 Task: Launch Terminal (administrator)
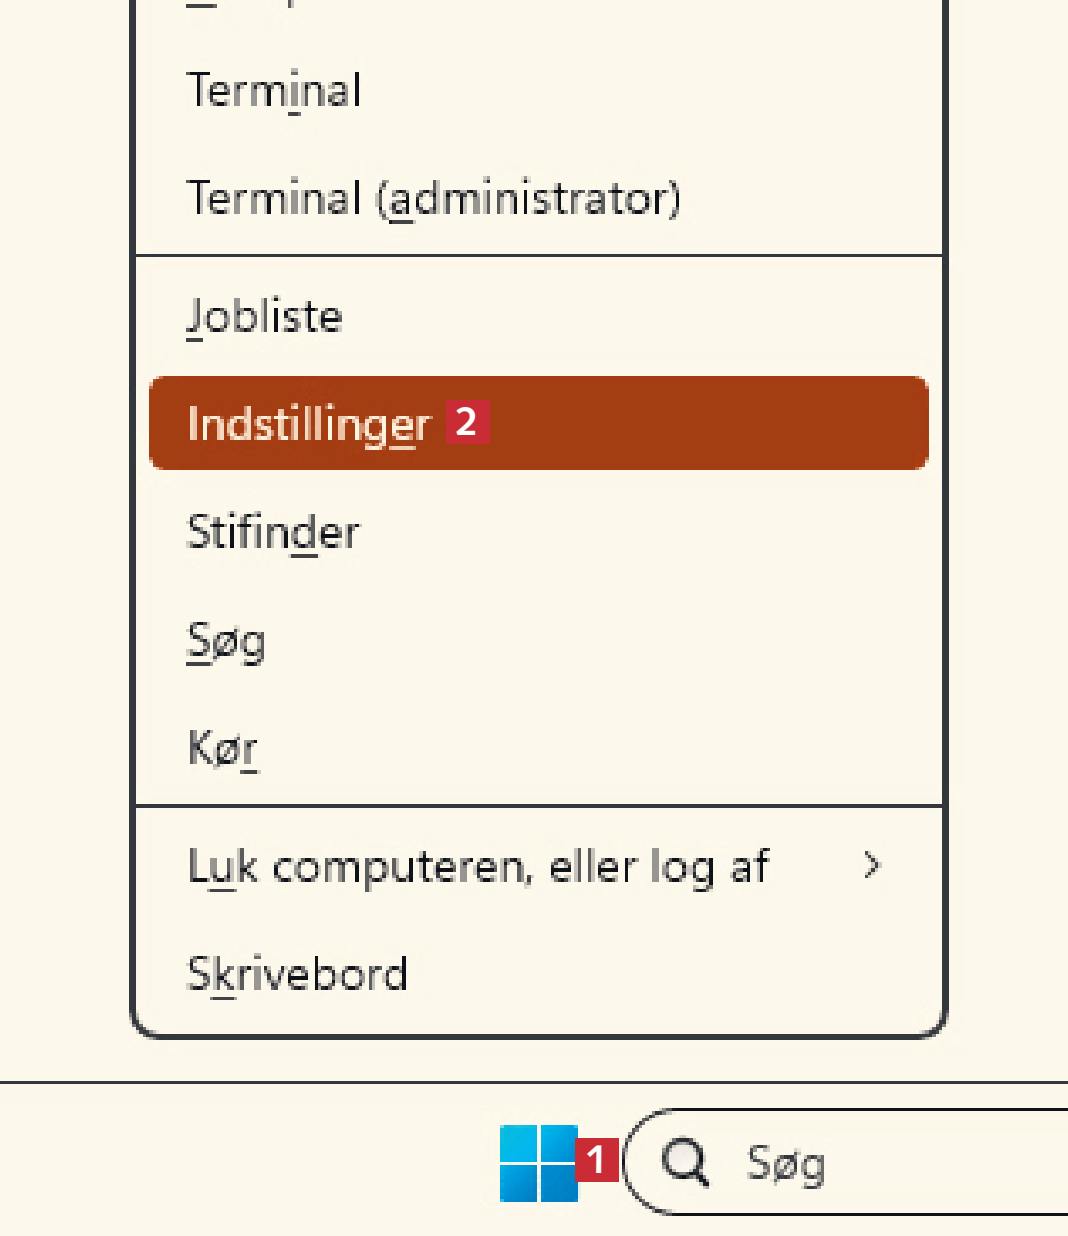coord(433,198)
